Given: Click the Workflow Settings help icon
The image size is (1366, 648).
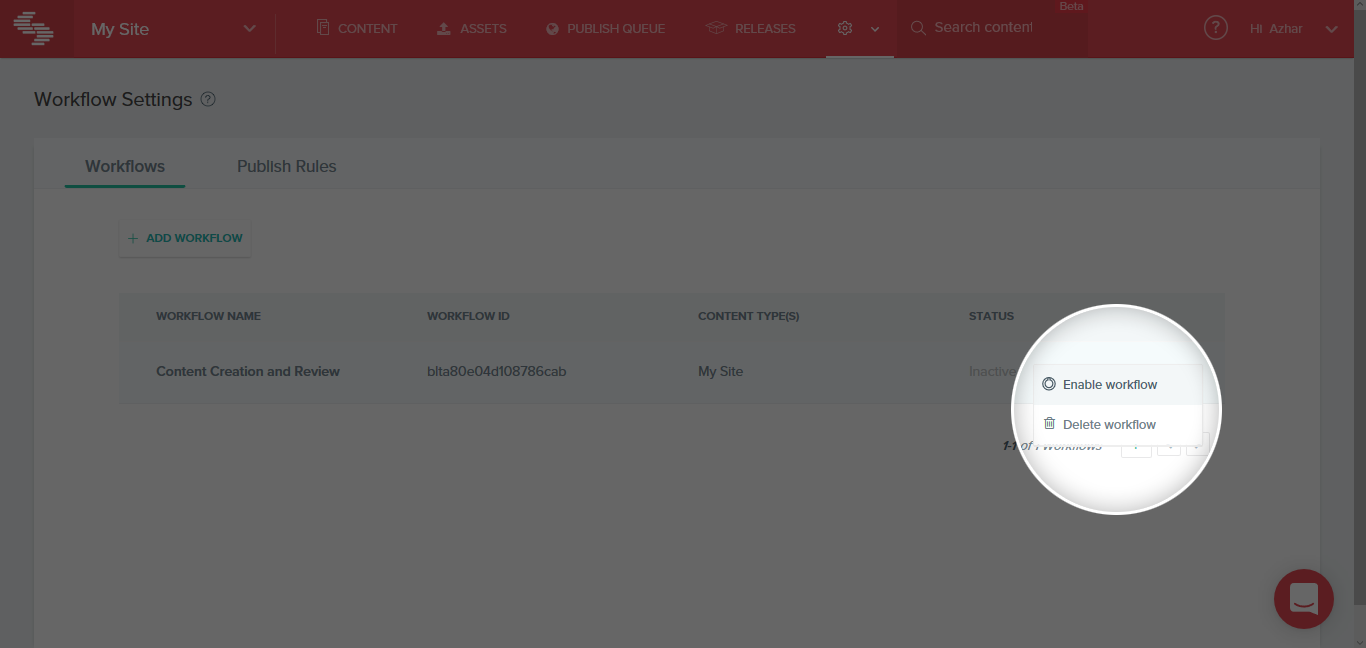Looking at the screenshot, I should pyautogui.click(x=208, y=99).
